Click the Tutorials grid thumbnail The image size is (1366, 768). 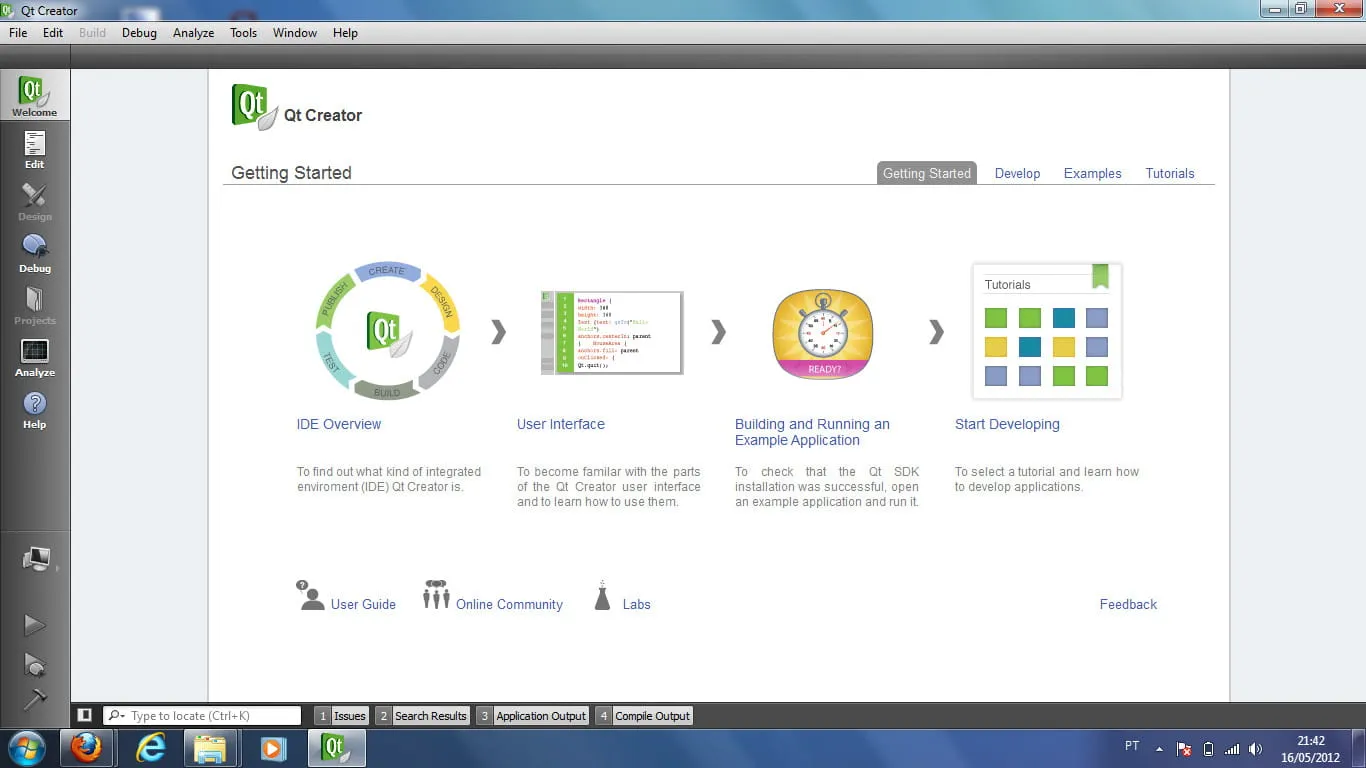pos(1047,331)
